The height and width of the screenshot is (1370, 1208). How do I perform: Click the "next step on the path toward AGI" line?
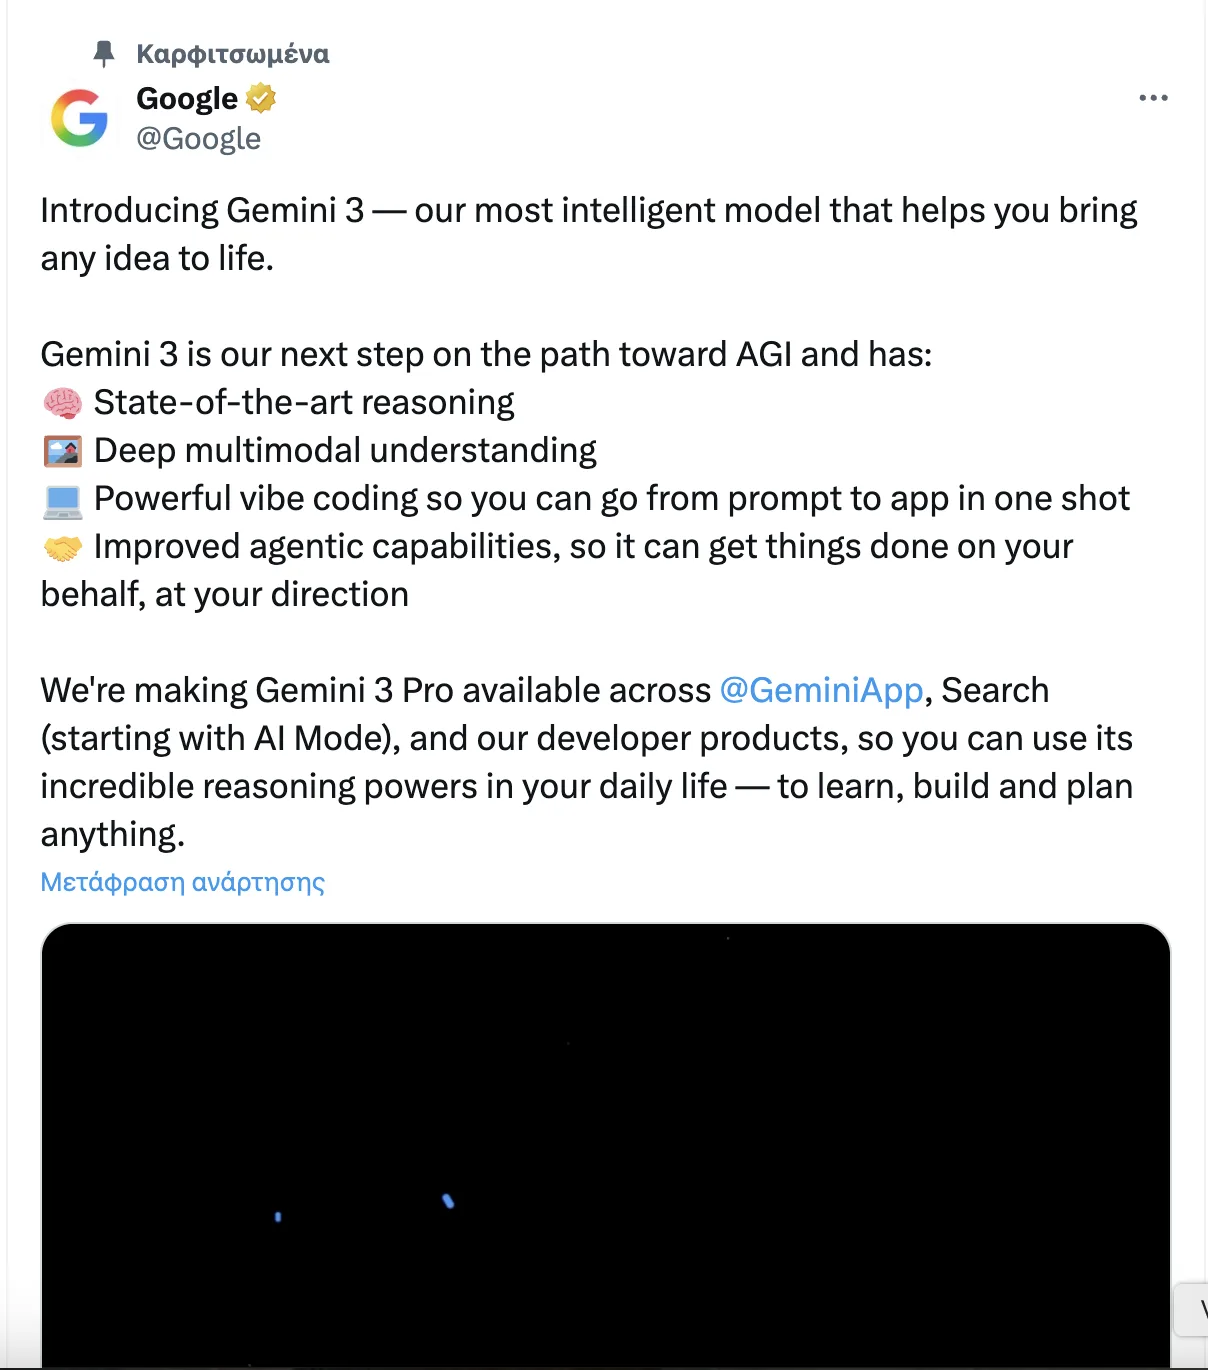pos(486,354)
